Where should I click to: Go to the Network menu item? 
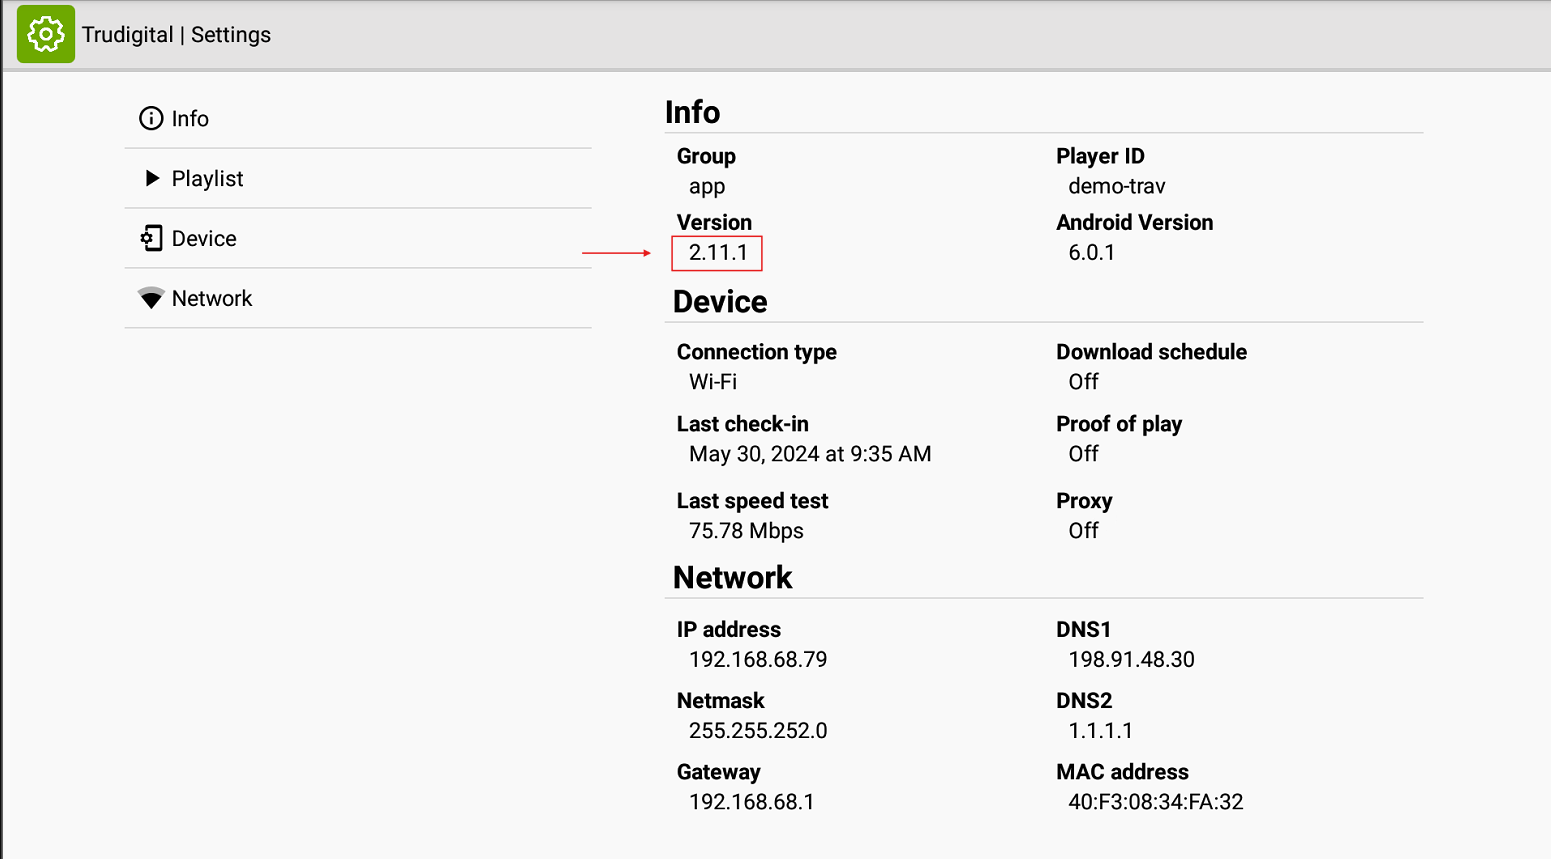(358, 299)
